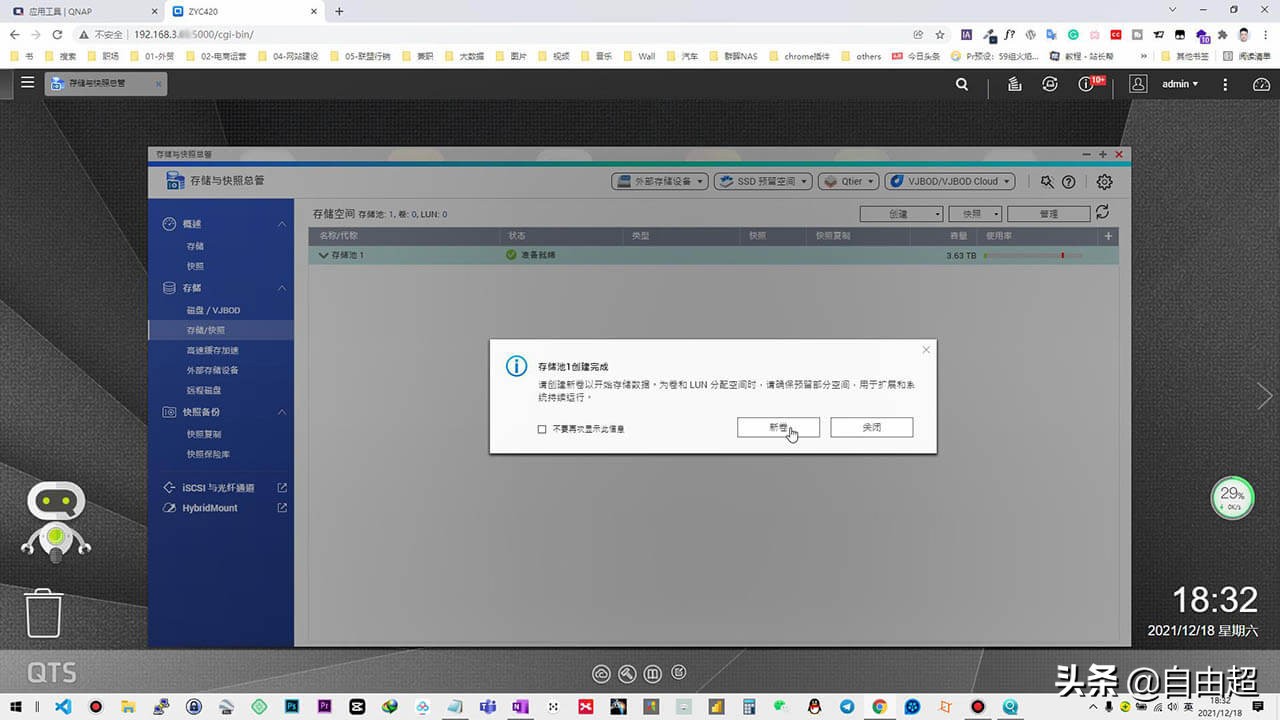Open the VJBOD/VJBOD Cloud panel
This screenshot has width=1280, height=720.
[948, 181]
